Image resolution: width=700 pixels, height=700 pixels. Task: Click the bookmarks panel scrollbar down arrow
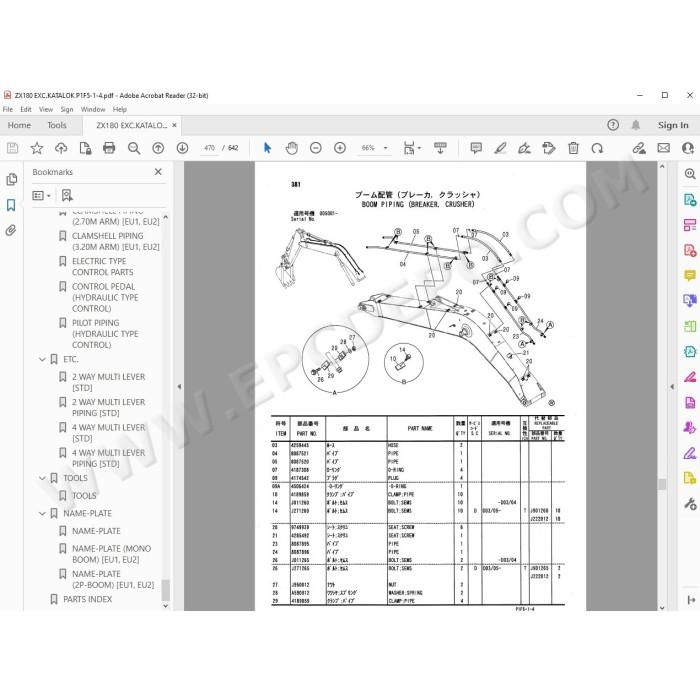coord(166,606)
